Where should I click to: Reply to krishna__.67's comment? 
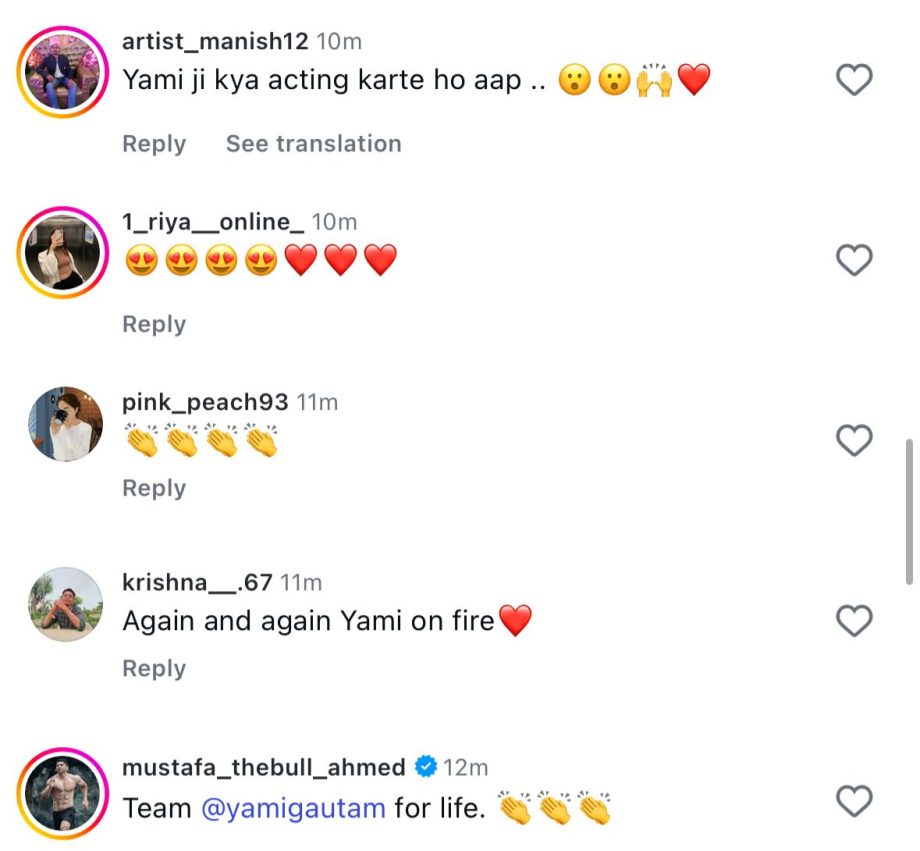point(154,668)
